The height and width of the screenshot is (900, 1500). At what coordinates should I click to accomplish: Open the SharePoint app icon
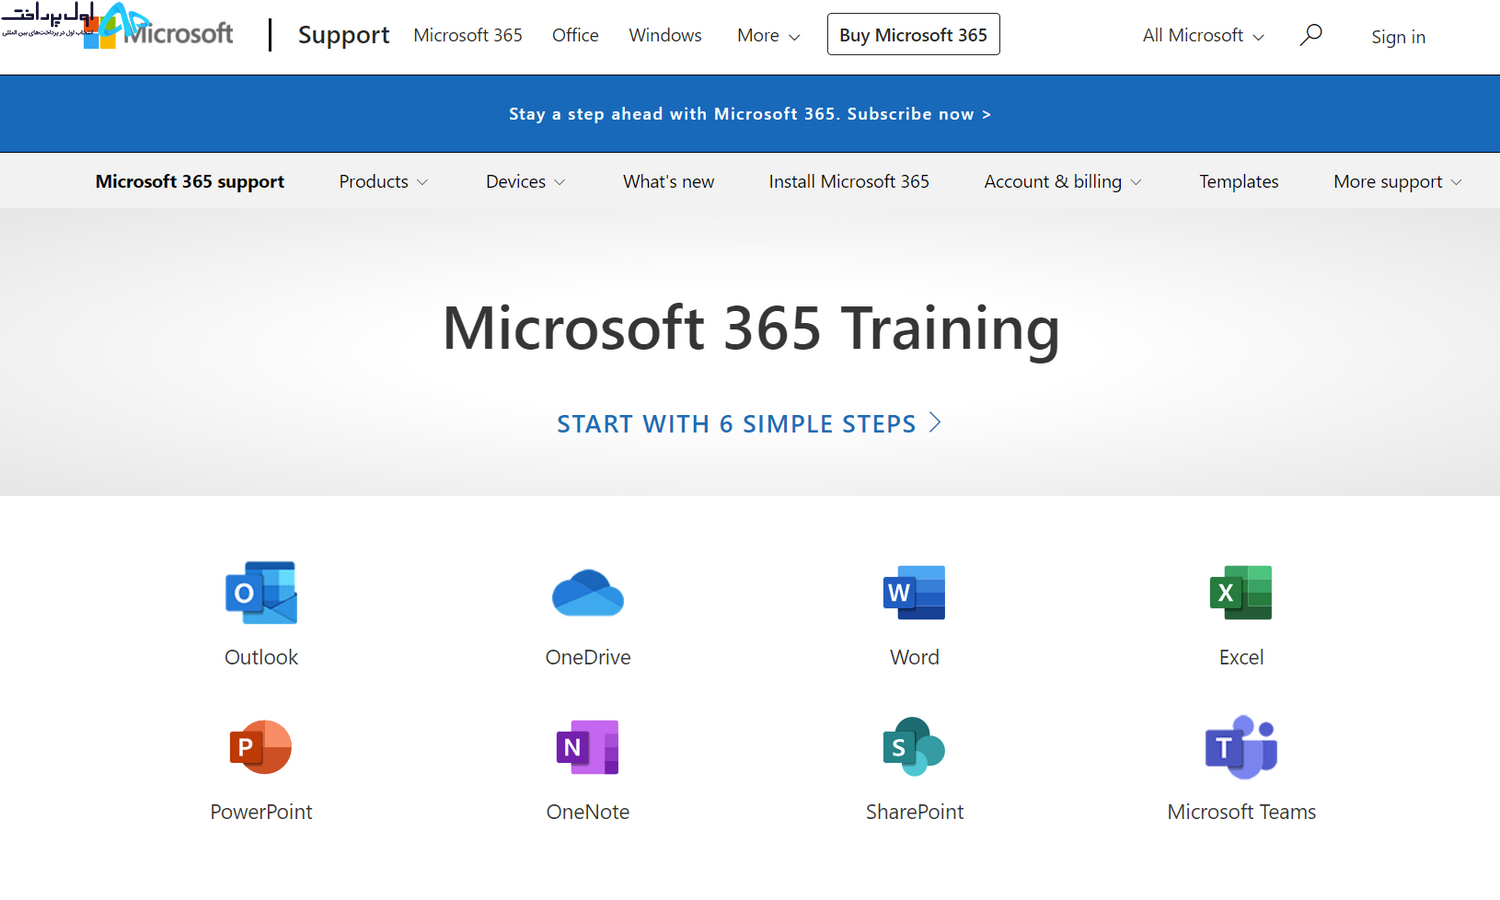point(914,747)
